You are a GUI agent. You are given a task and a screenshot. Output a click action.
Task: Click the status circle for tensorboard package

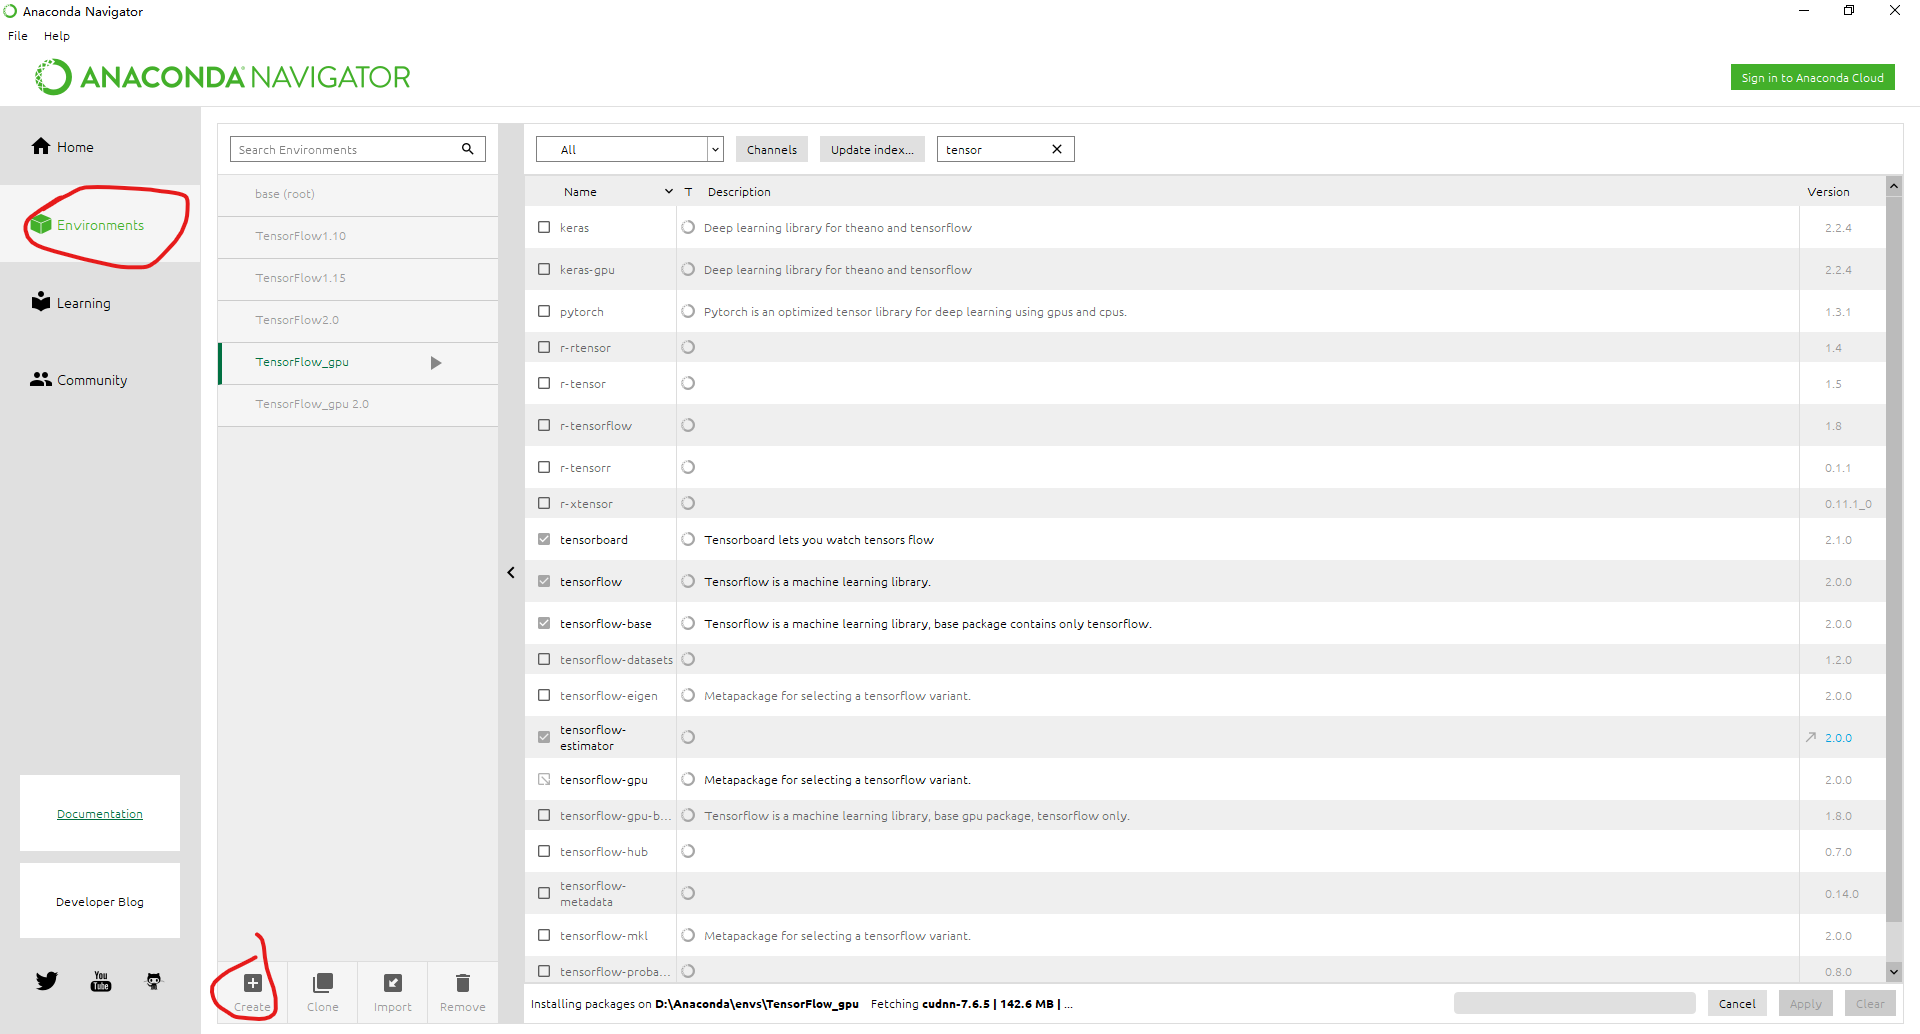point(688,539)
